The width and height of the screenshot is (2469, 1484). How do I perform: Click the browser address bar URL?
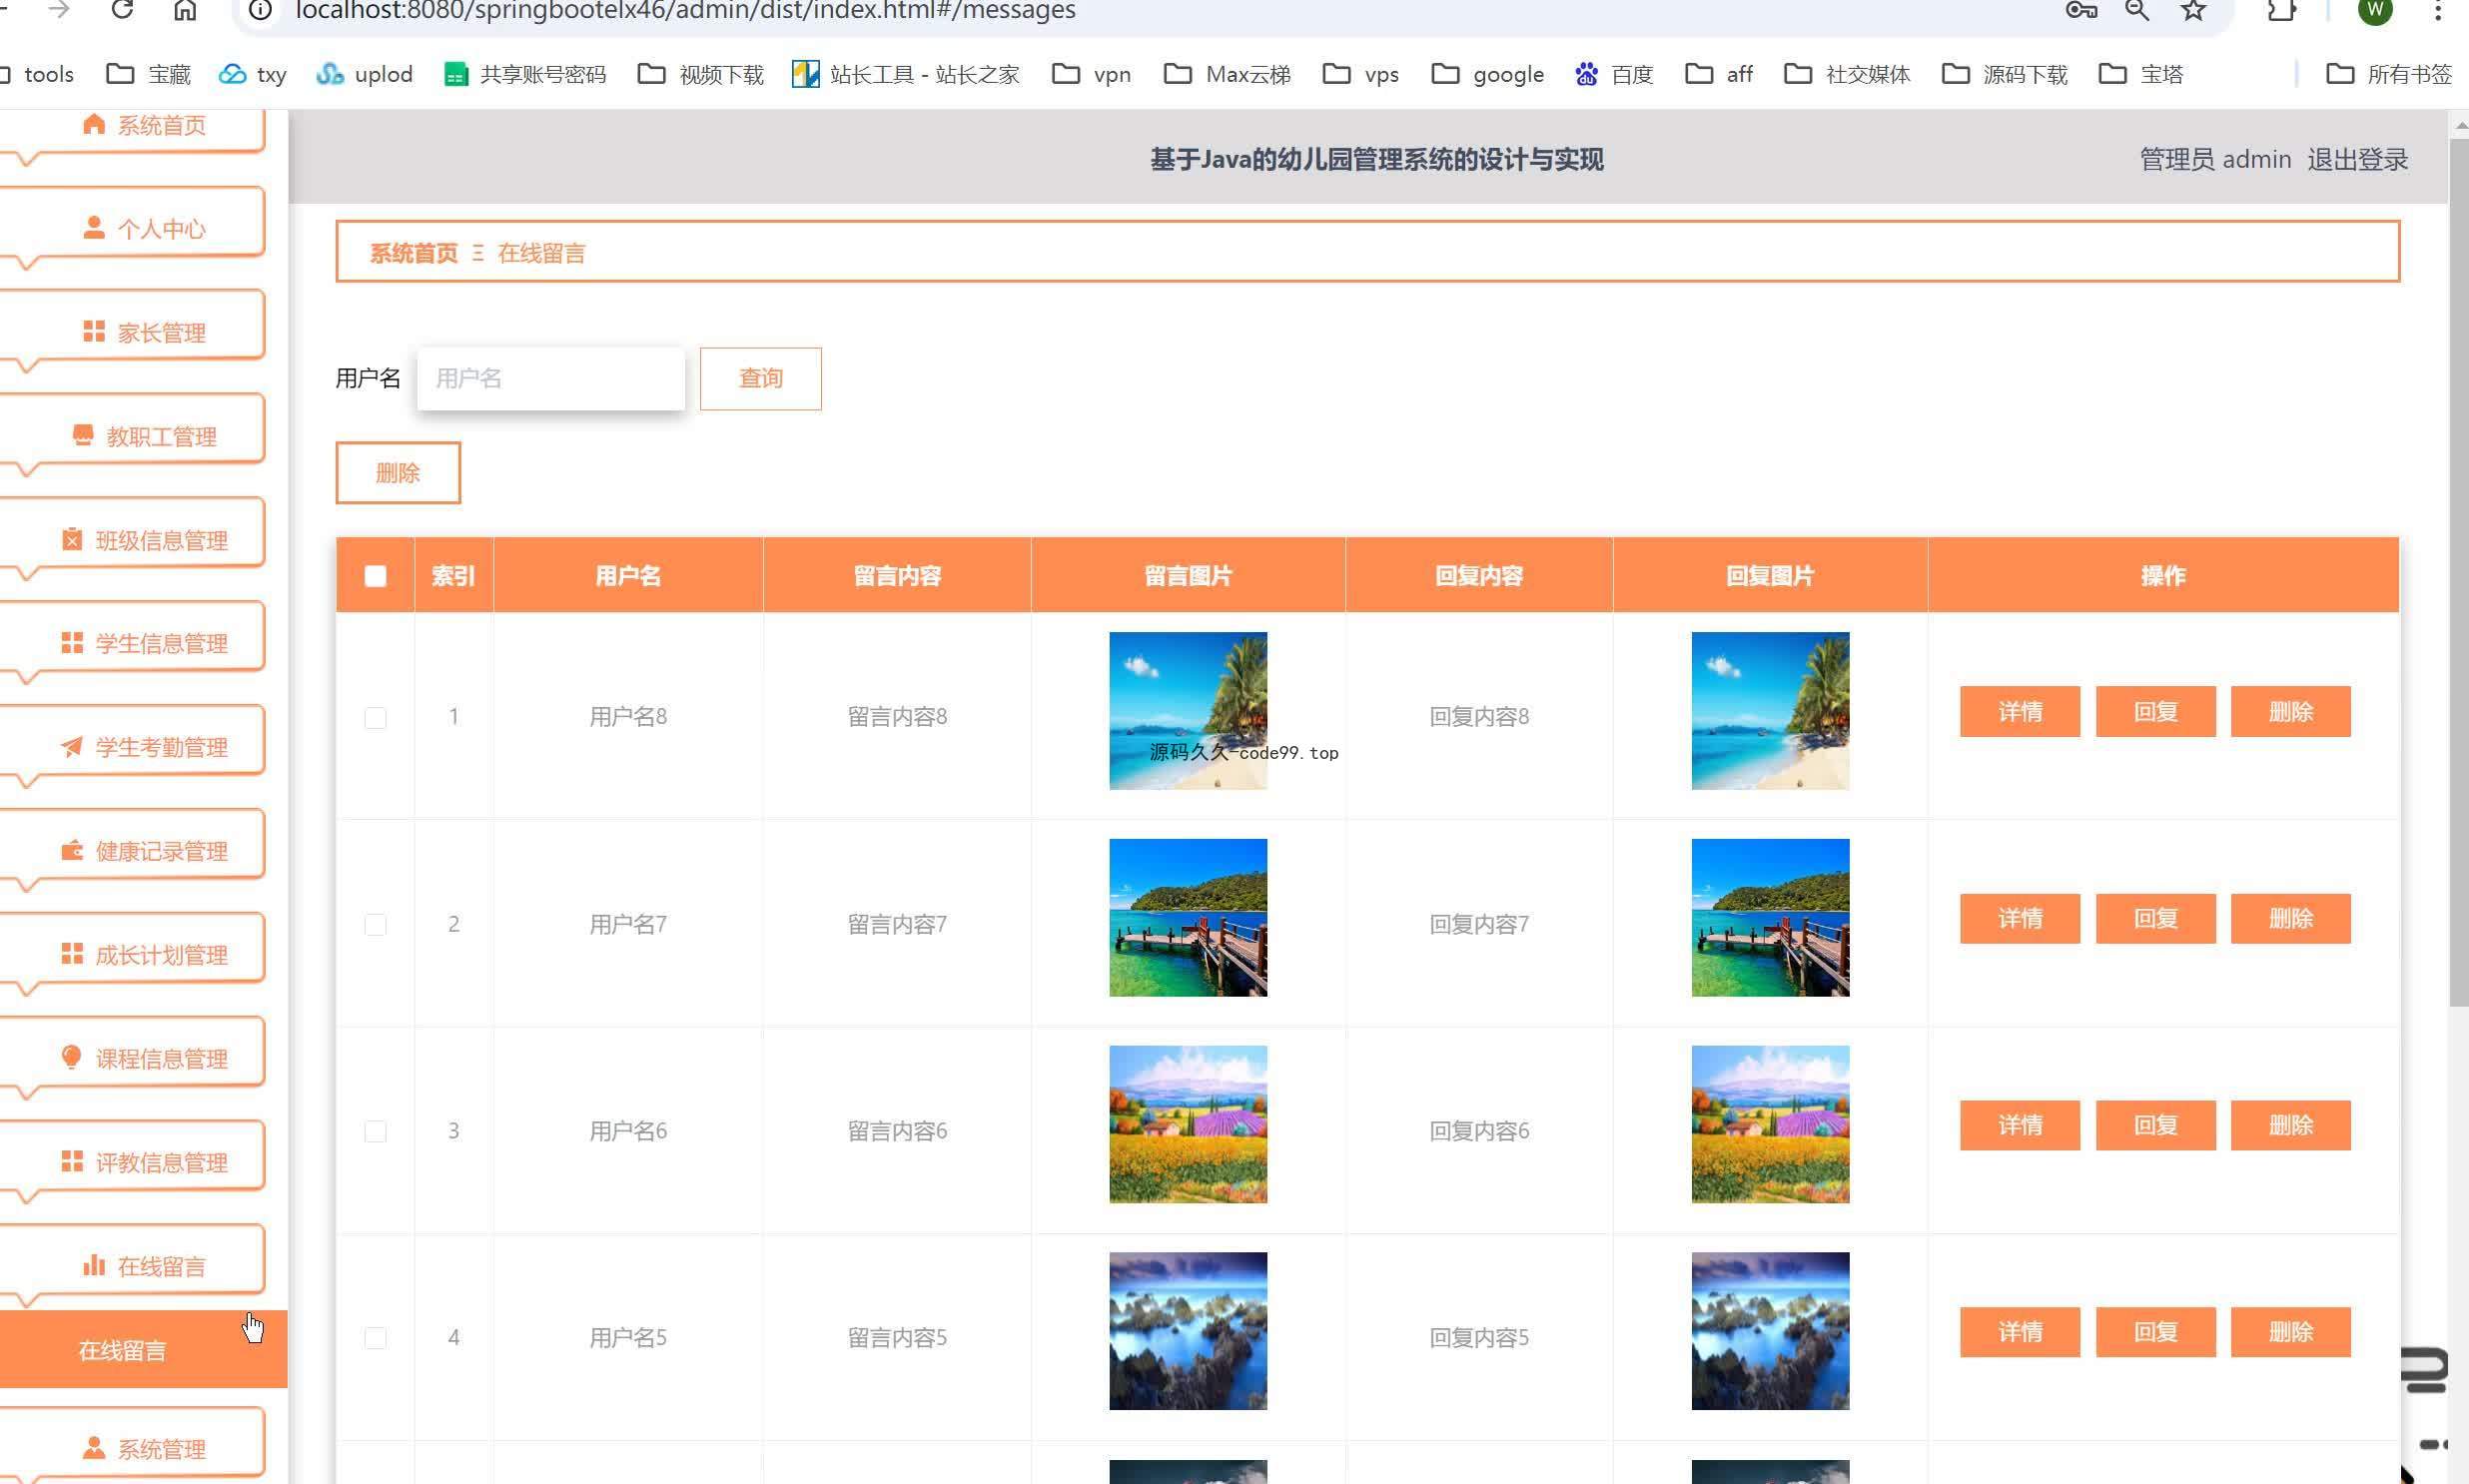tap(686, 11)
